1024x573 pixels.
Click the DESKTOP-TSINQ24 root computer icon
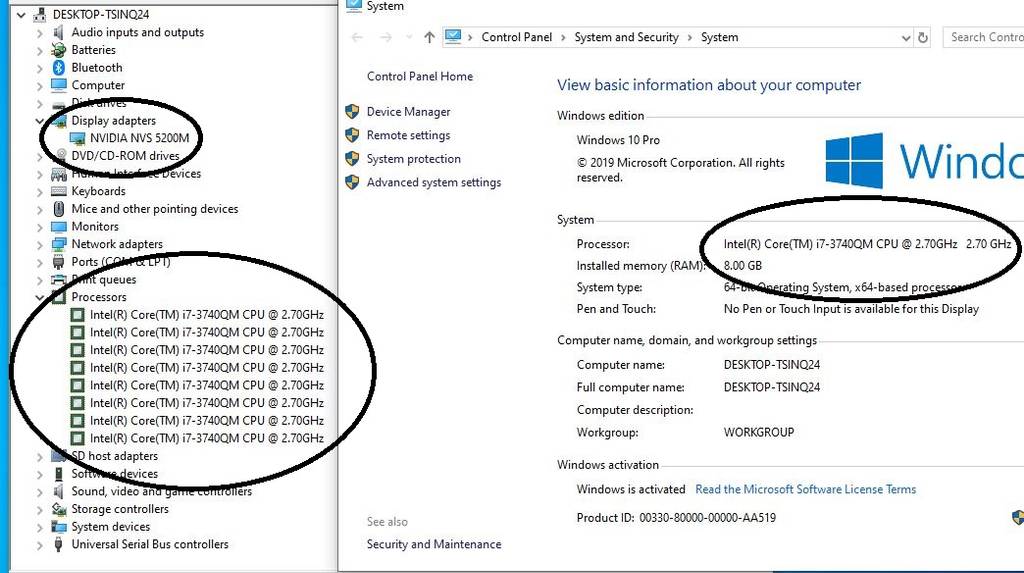39,14
